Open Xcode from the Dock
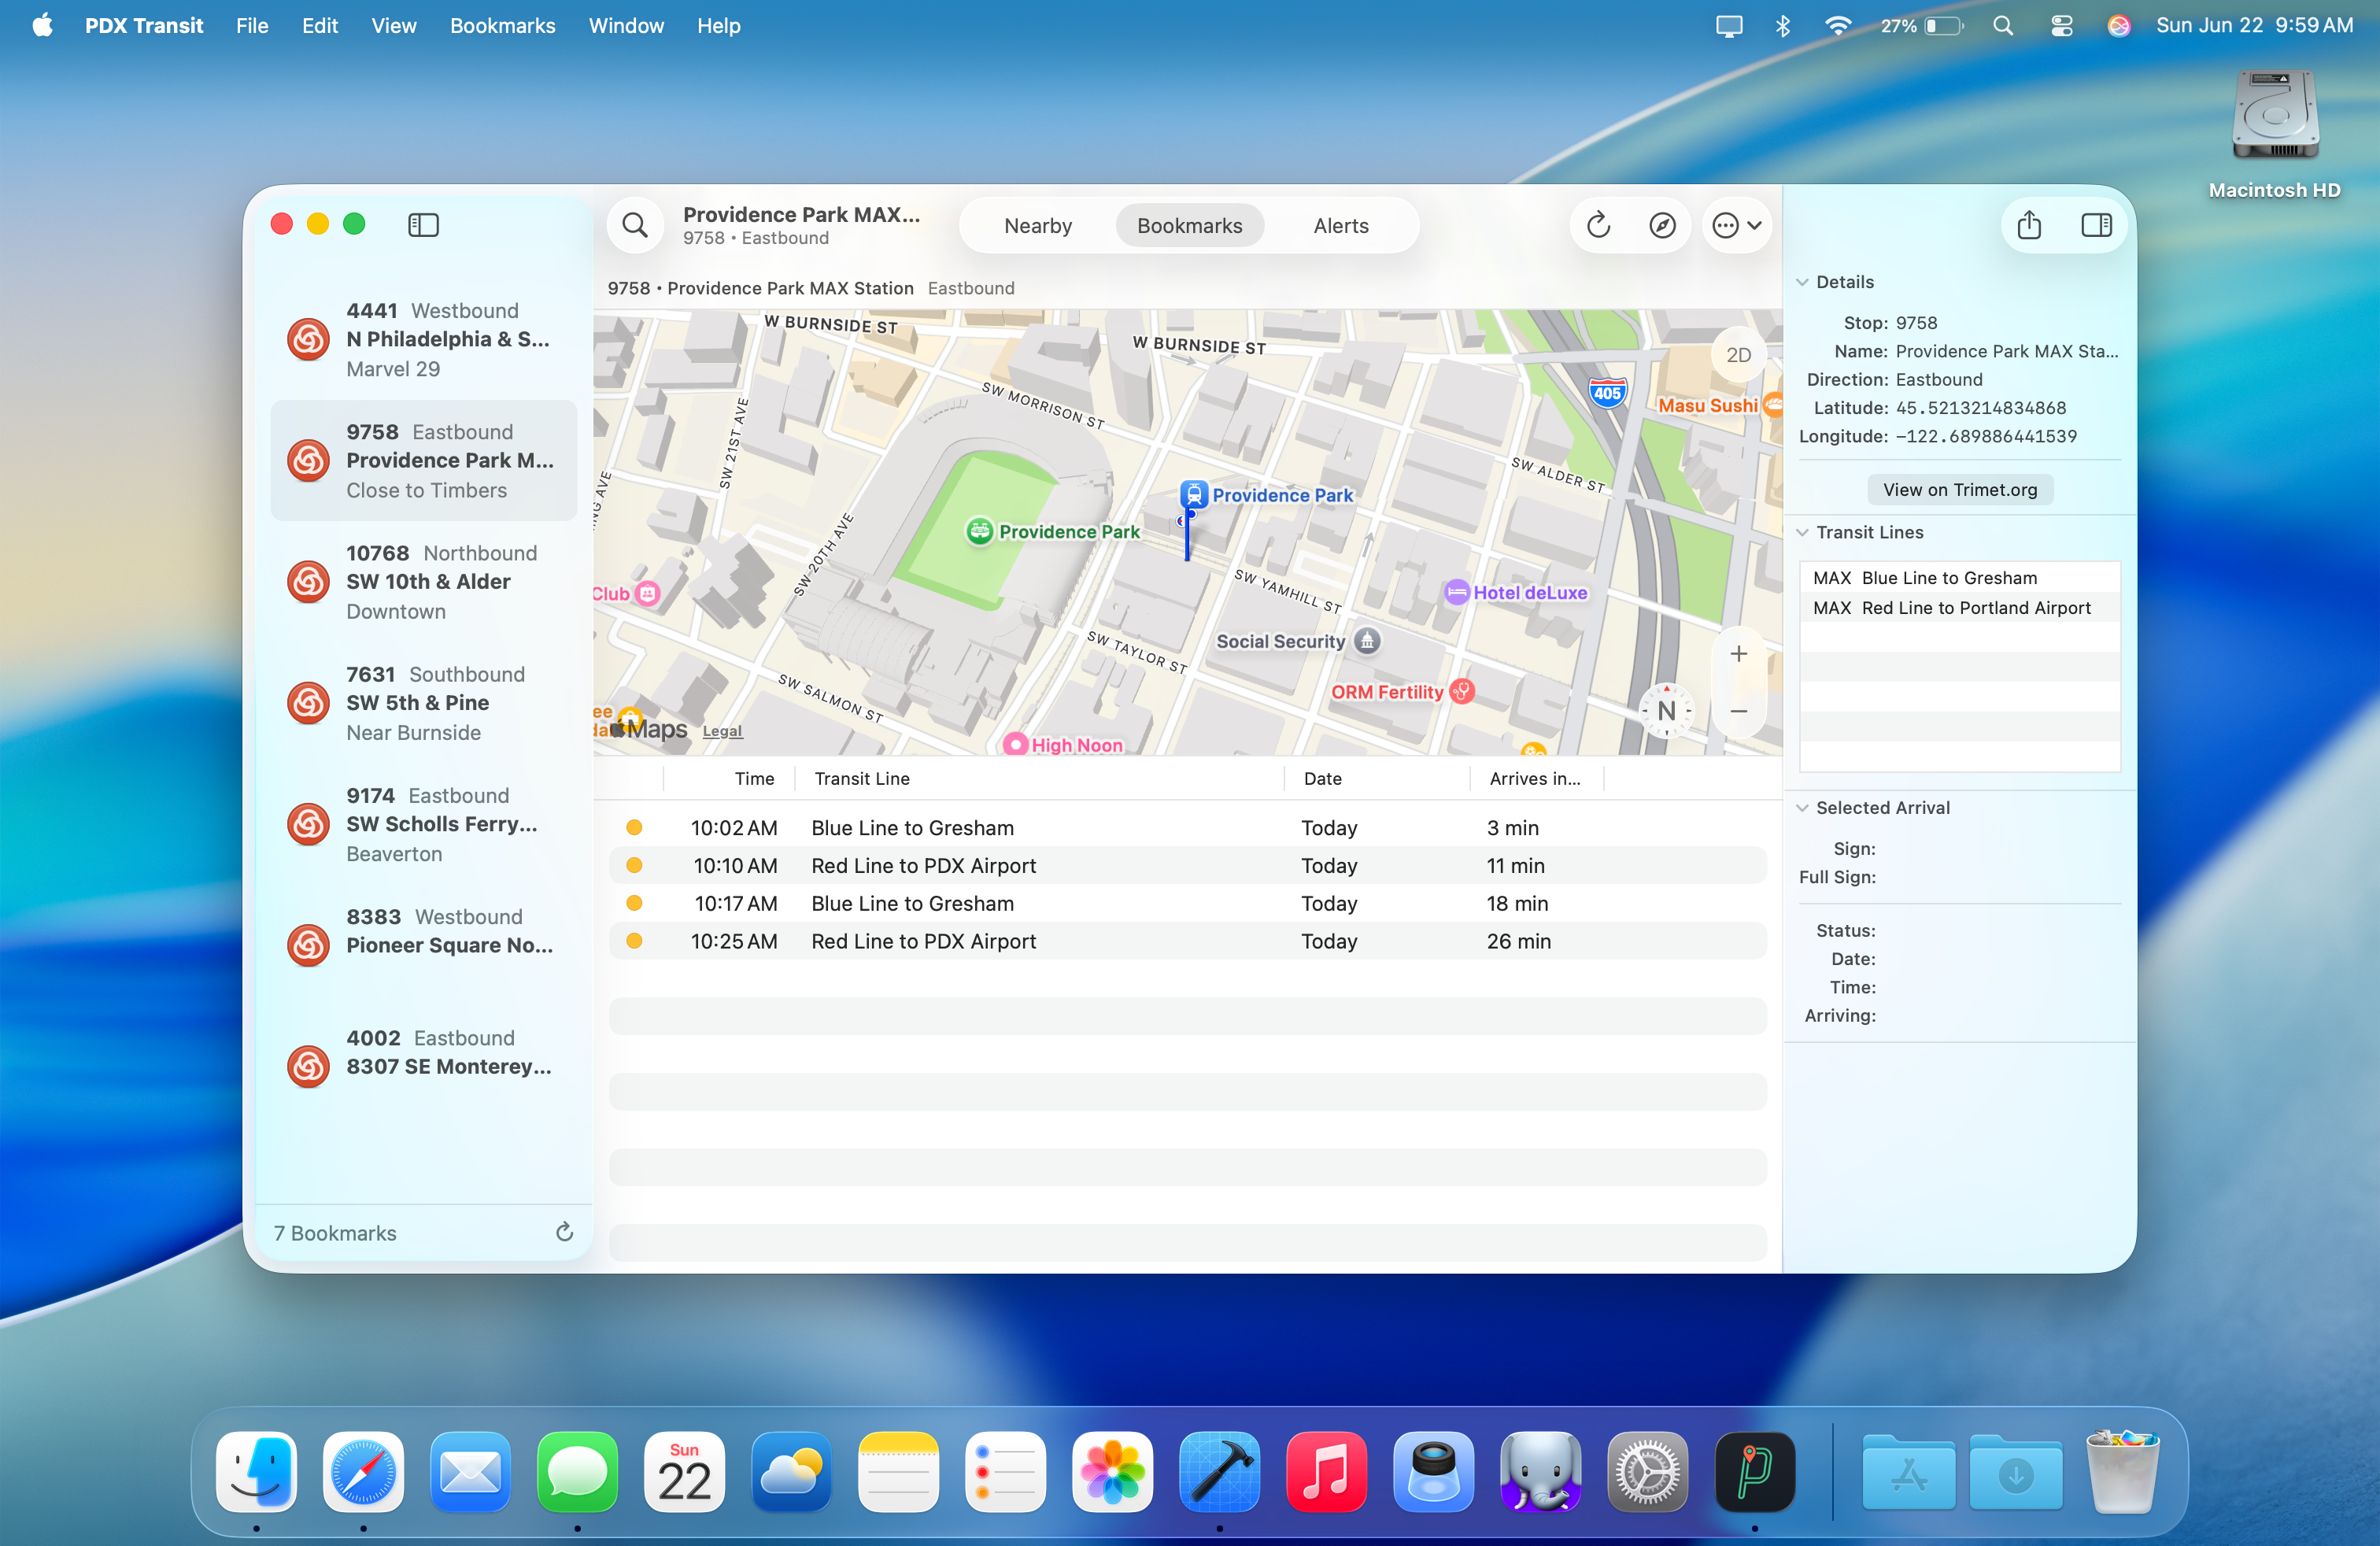Screen dimensions: 2380x1546 point(1219,1472)
